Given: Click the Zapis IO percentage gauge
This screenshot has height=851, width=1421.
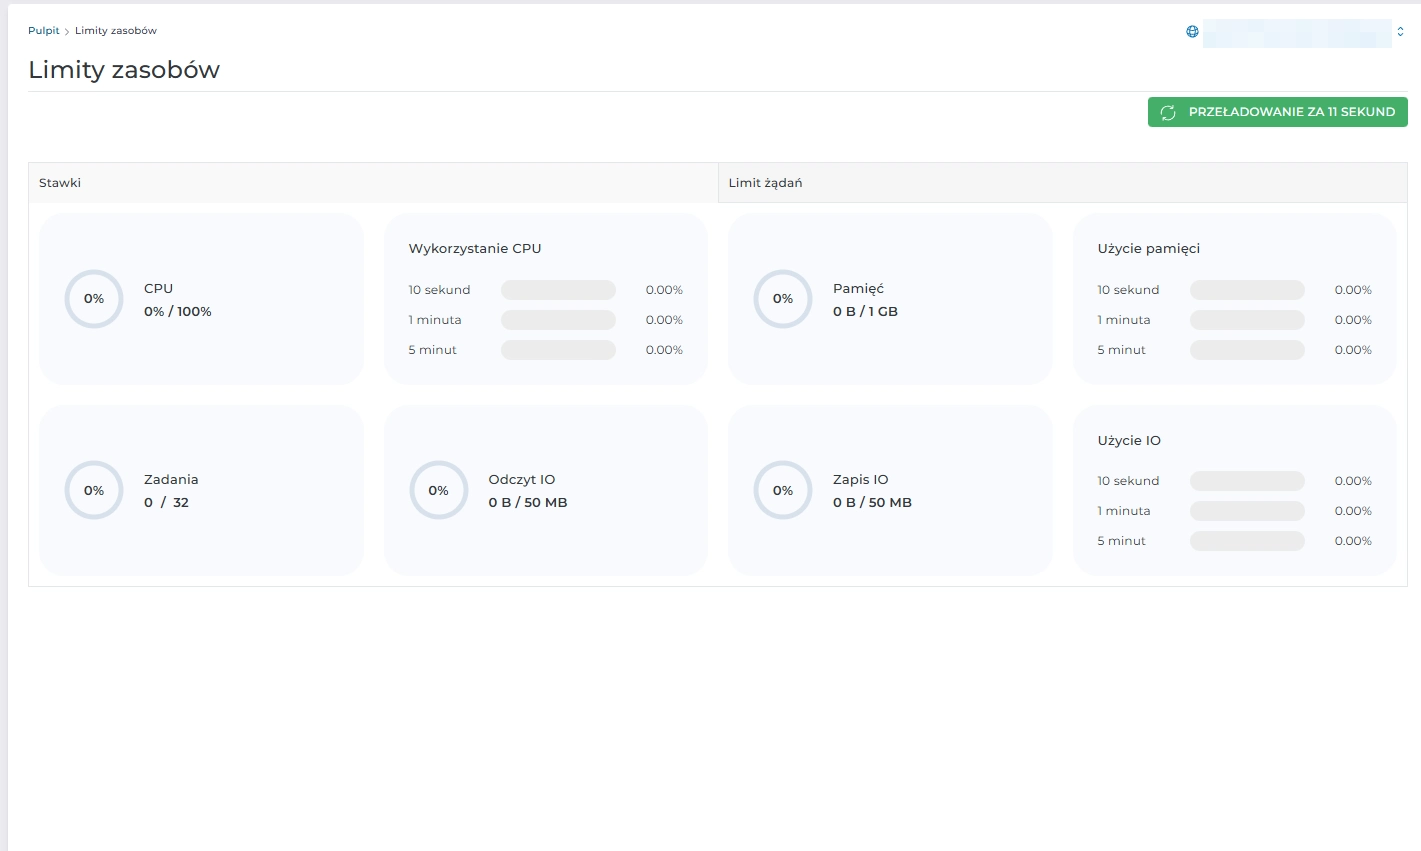Looking at the screenshot, I should coord(782,490).
